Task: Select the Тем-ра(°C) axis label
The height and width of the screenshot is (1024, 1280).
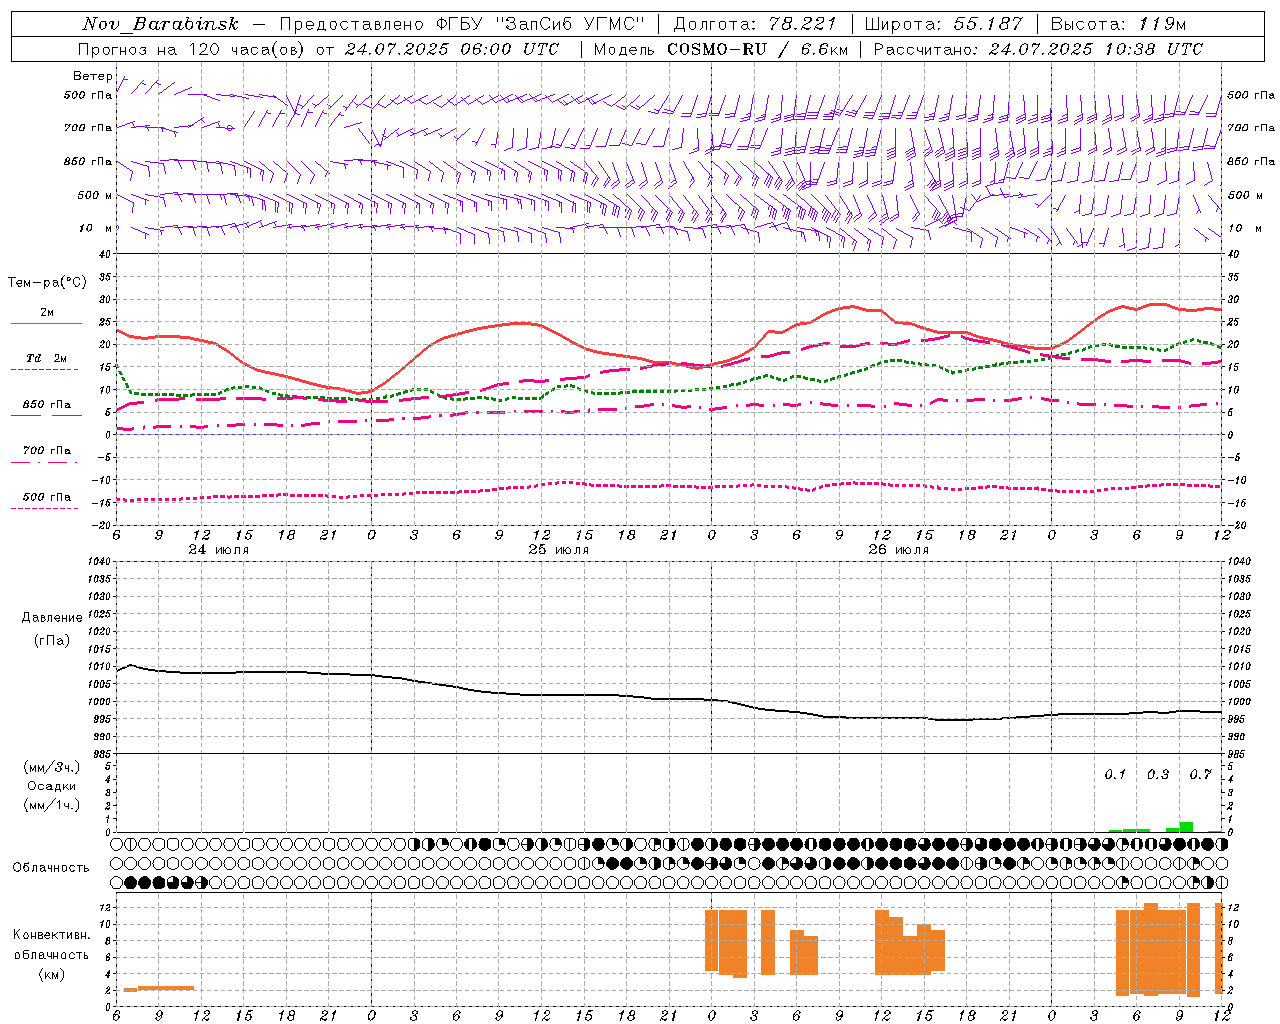Action: pos(47,283)
